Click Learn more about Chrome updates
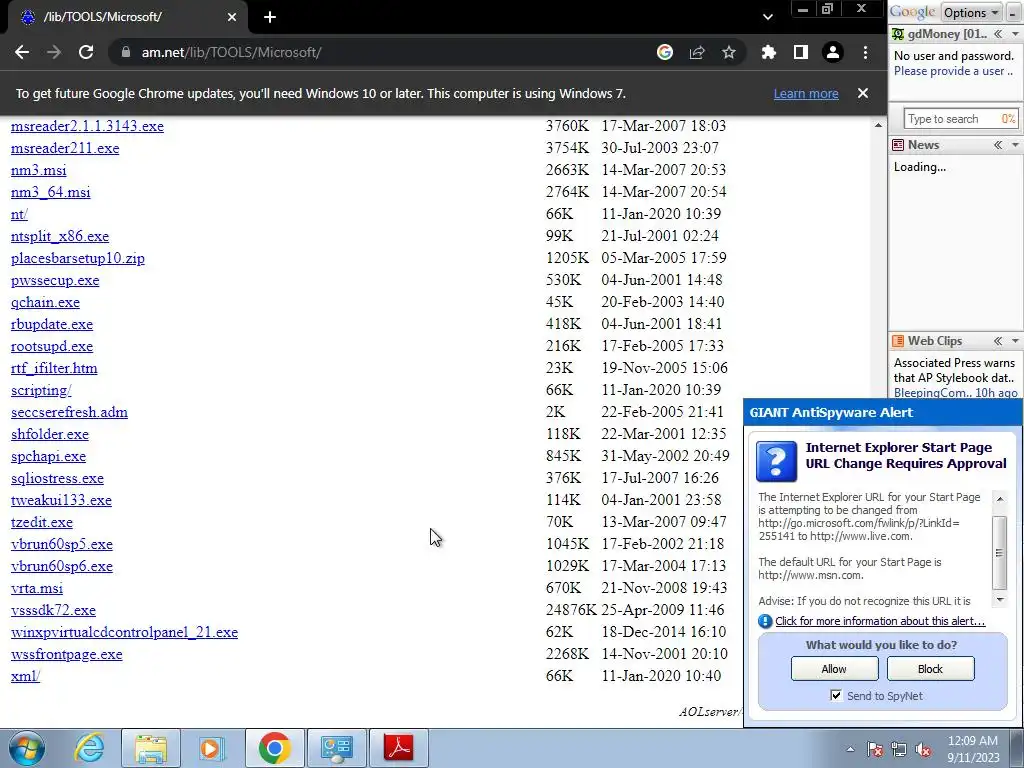This screenshot has width=1024, height=768. coord(806,93)
